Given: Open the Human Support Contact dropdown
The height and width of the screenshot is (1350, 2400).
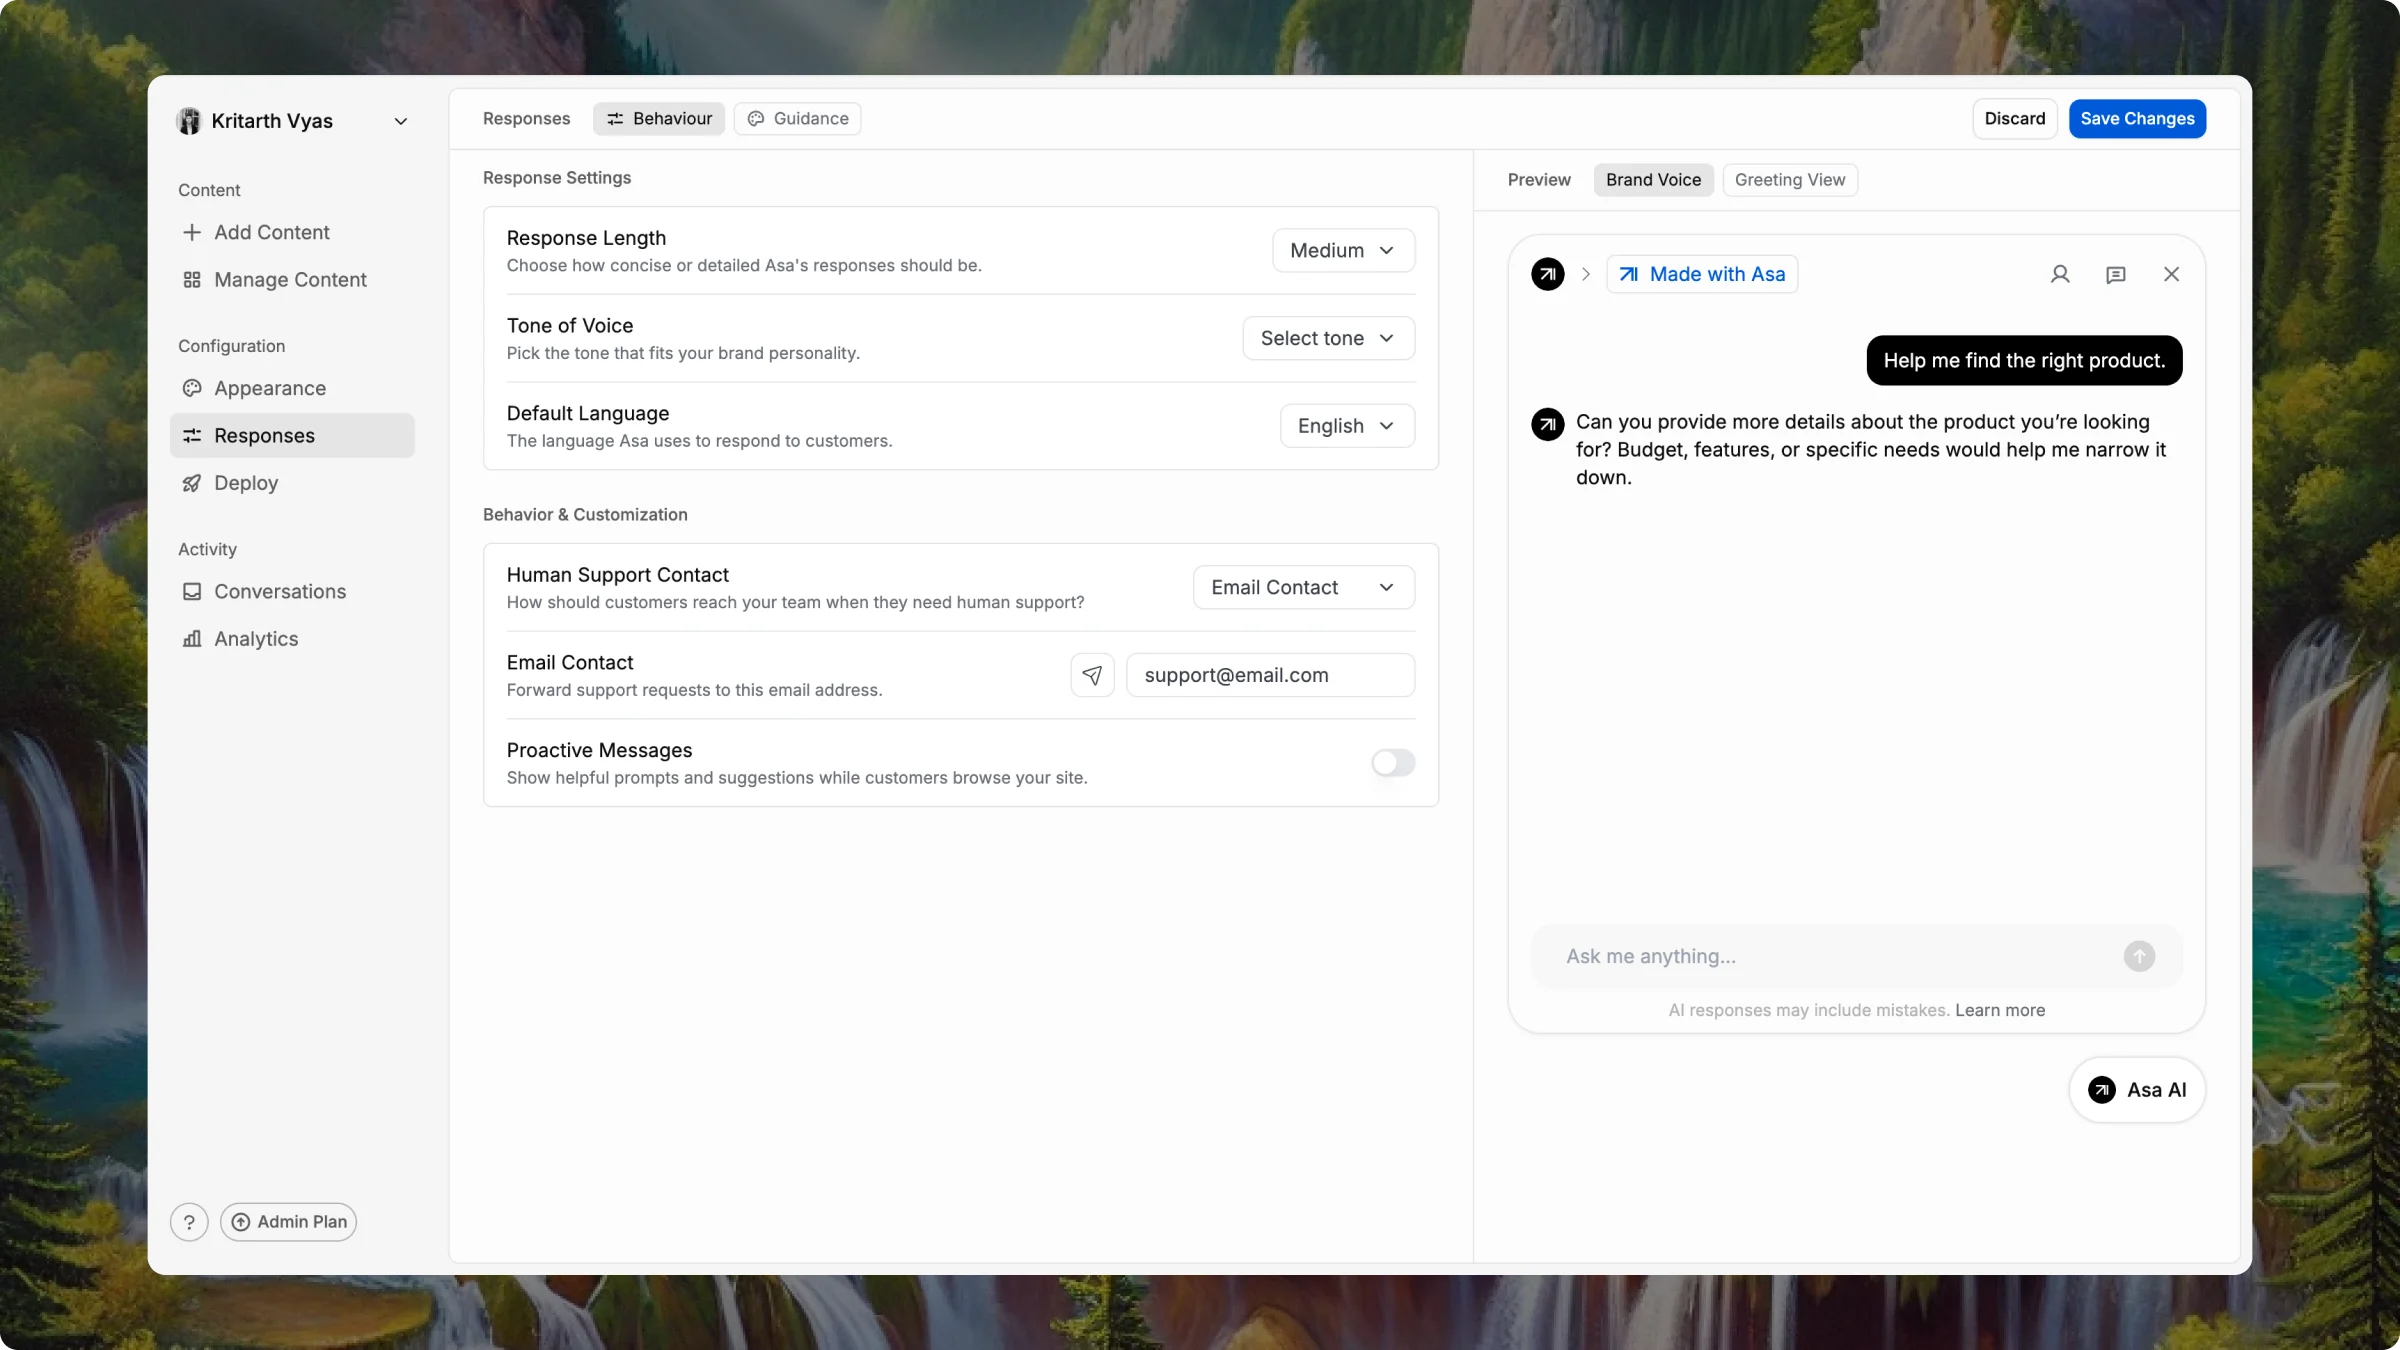Looking at the screenshot, I should tap(1303, 587).
